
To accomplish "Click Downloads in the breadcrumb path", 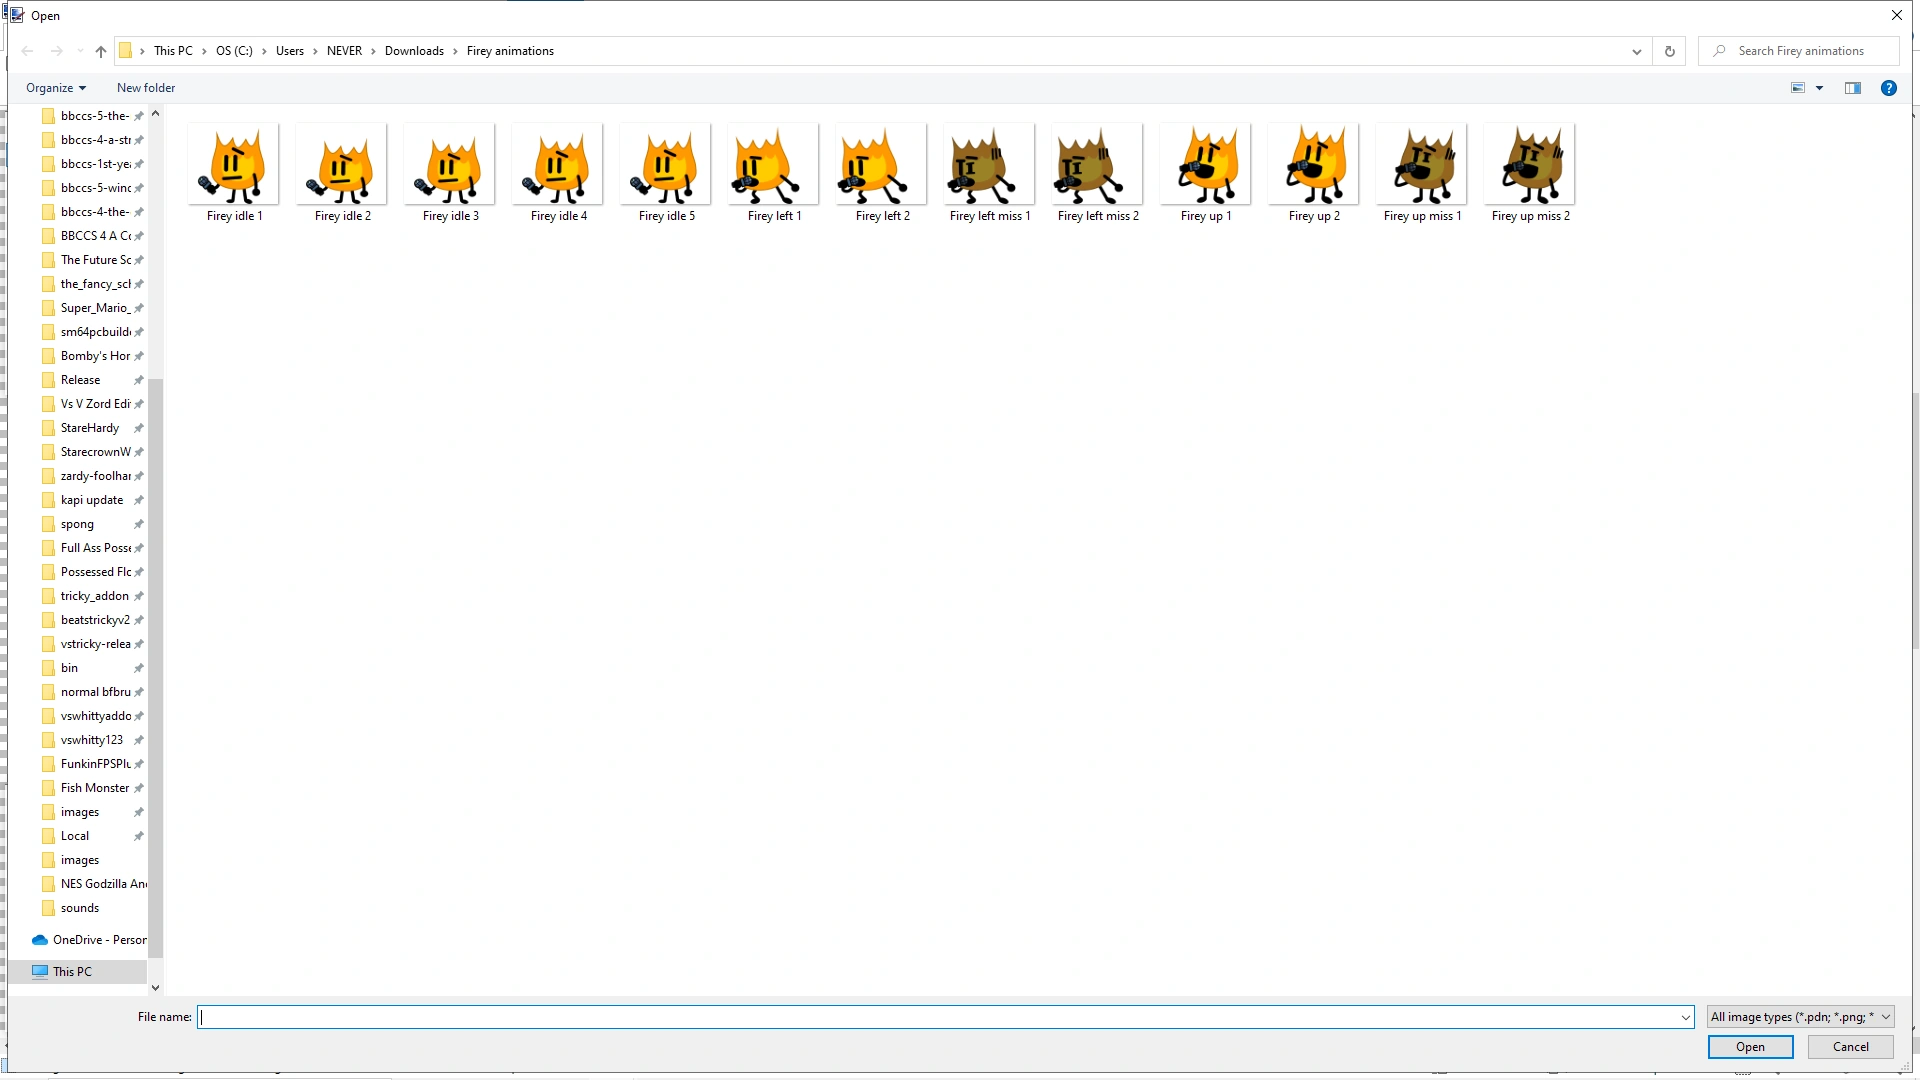I will click(x=415, y=50).
